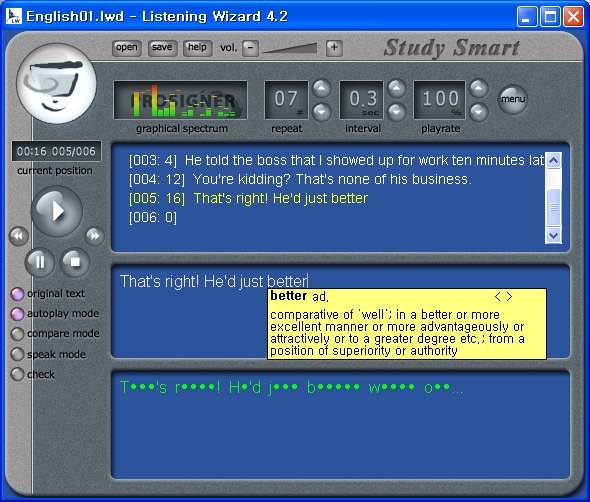This screenshot has width=590, height=502.
Task: Open the round menu button
Action: pyautogui.click(x=512, y=99)
